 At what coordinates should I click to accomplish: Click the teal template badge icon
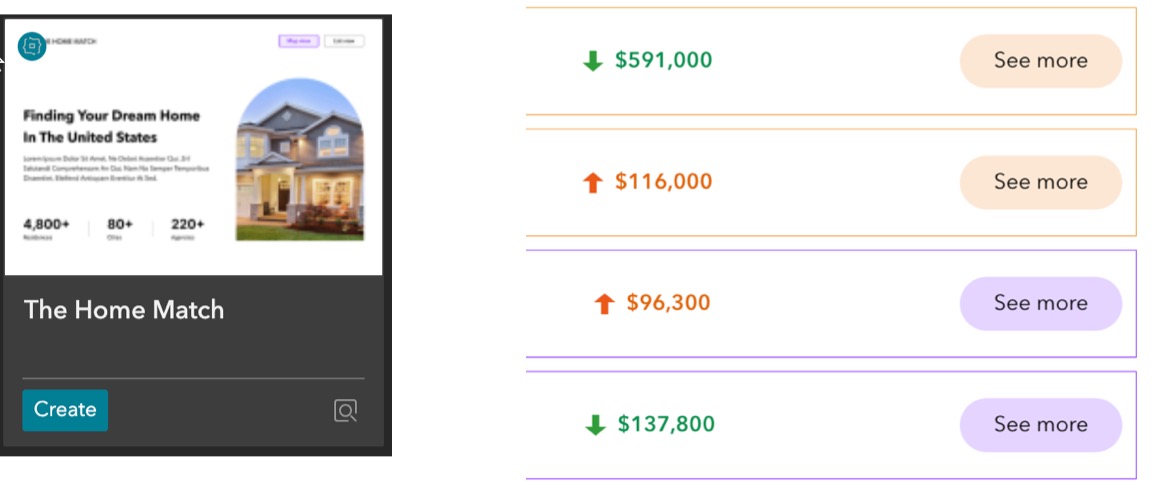point(32,45)
